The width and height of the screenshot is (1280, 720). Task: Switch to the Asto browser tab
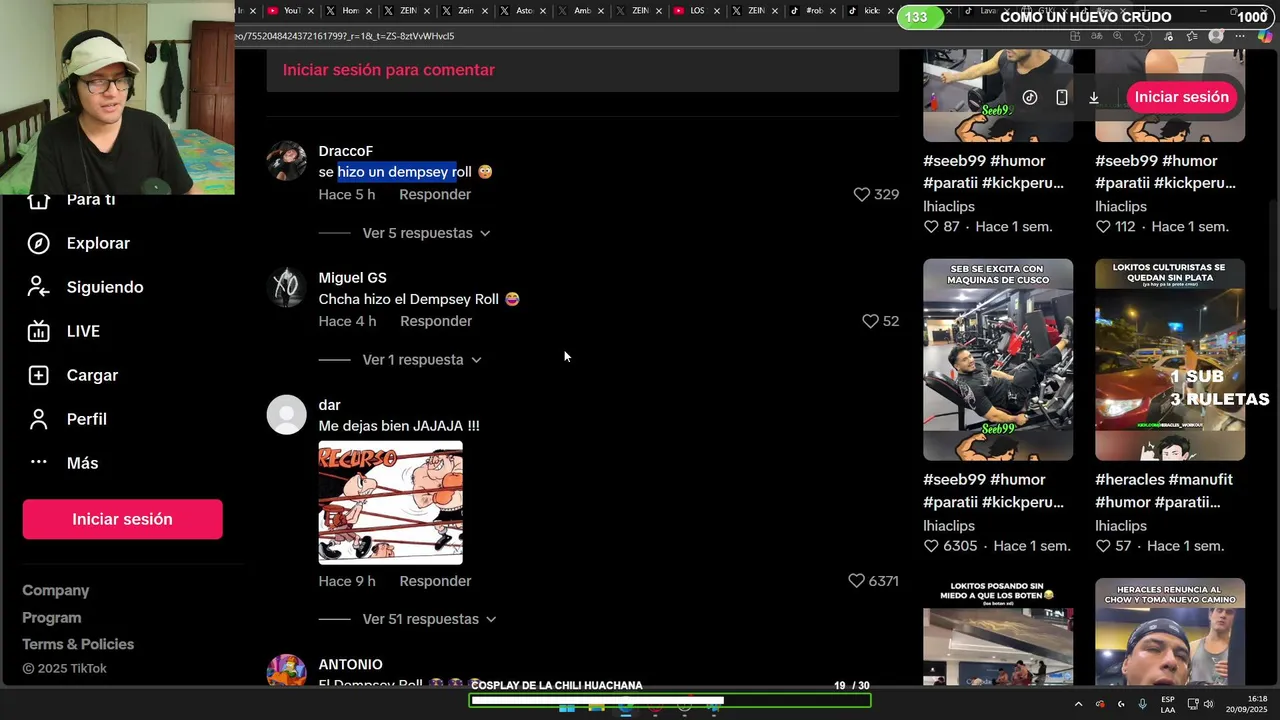523,11
